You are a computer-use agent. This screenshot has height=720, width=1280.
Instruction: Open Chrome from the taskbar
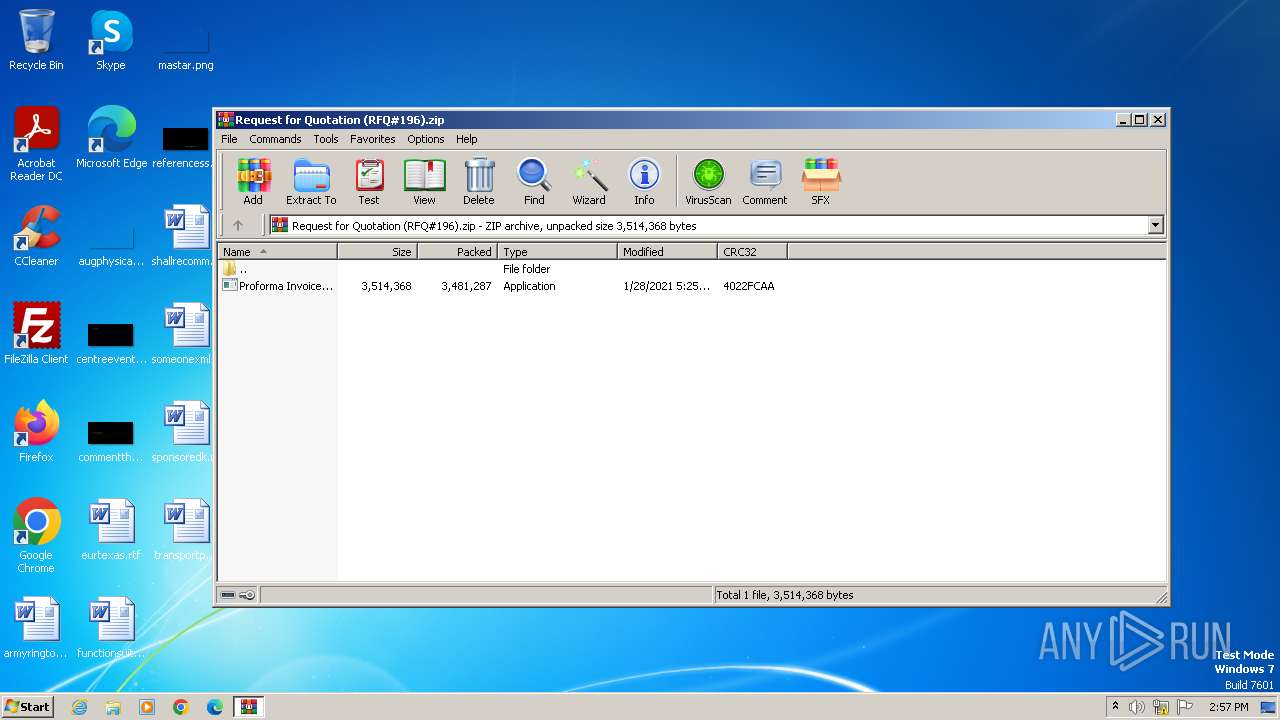181,707
